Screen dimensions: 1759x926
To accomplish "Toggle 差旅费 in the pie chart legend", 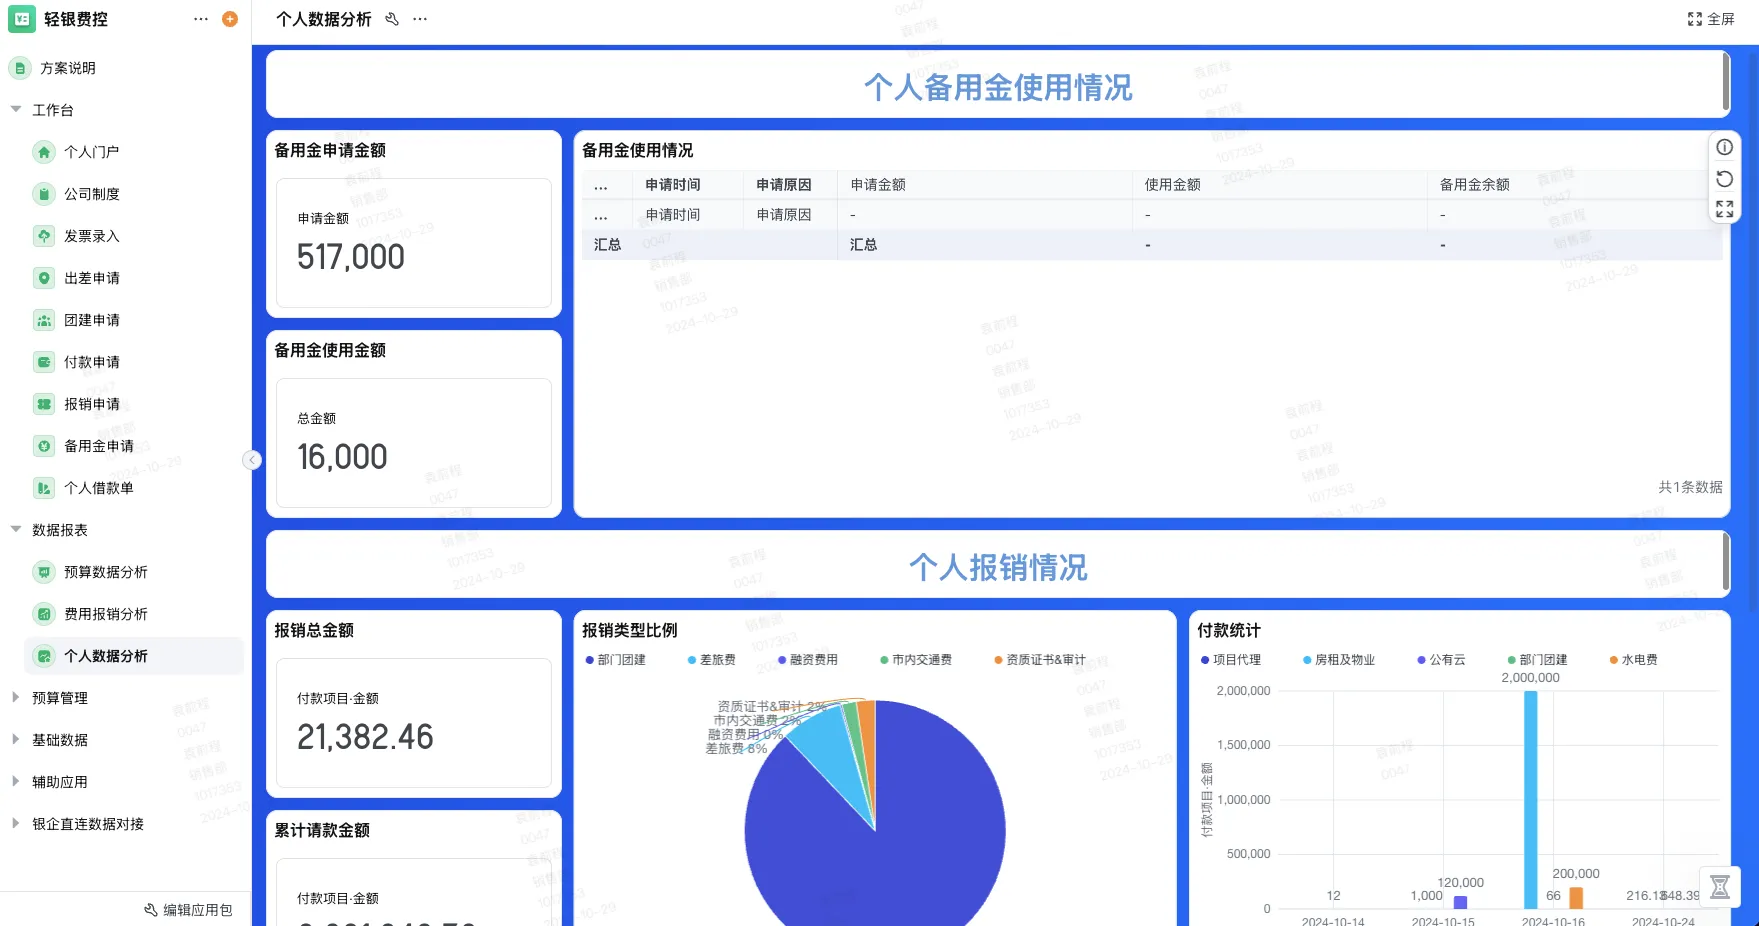I will tap(715, 660).
